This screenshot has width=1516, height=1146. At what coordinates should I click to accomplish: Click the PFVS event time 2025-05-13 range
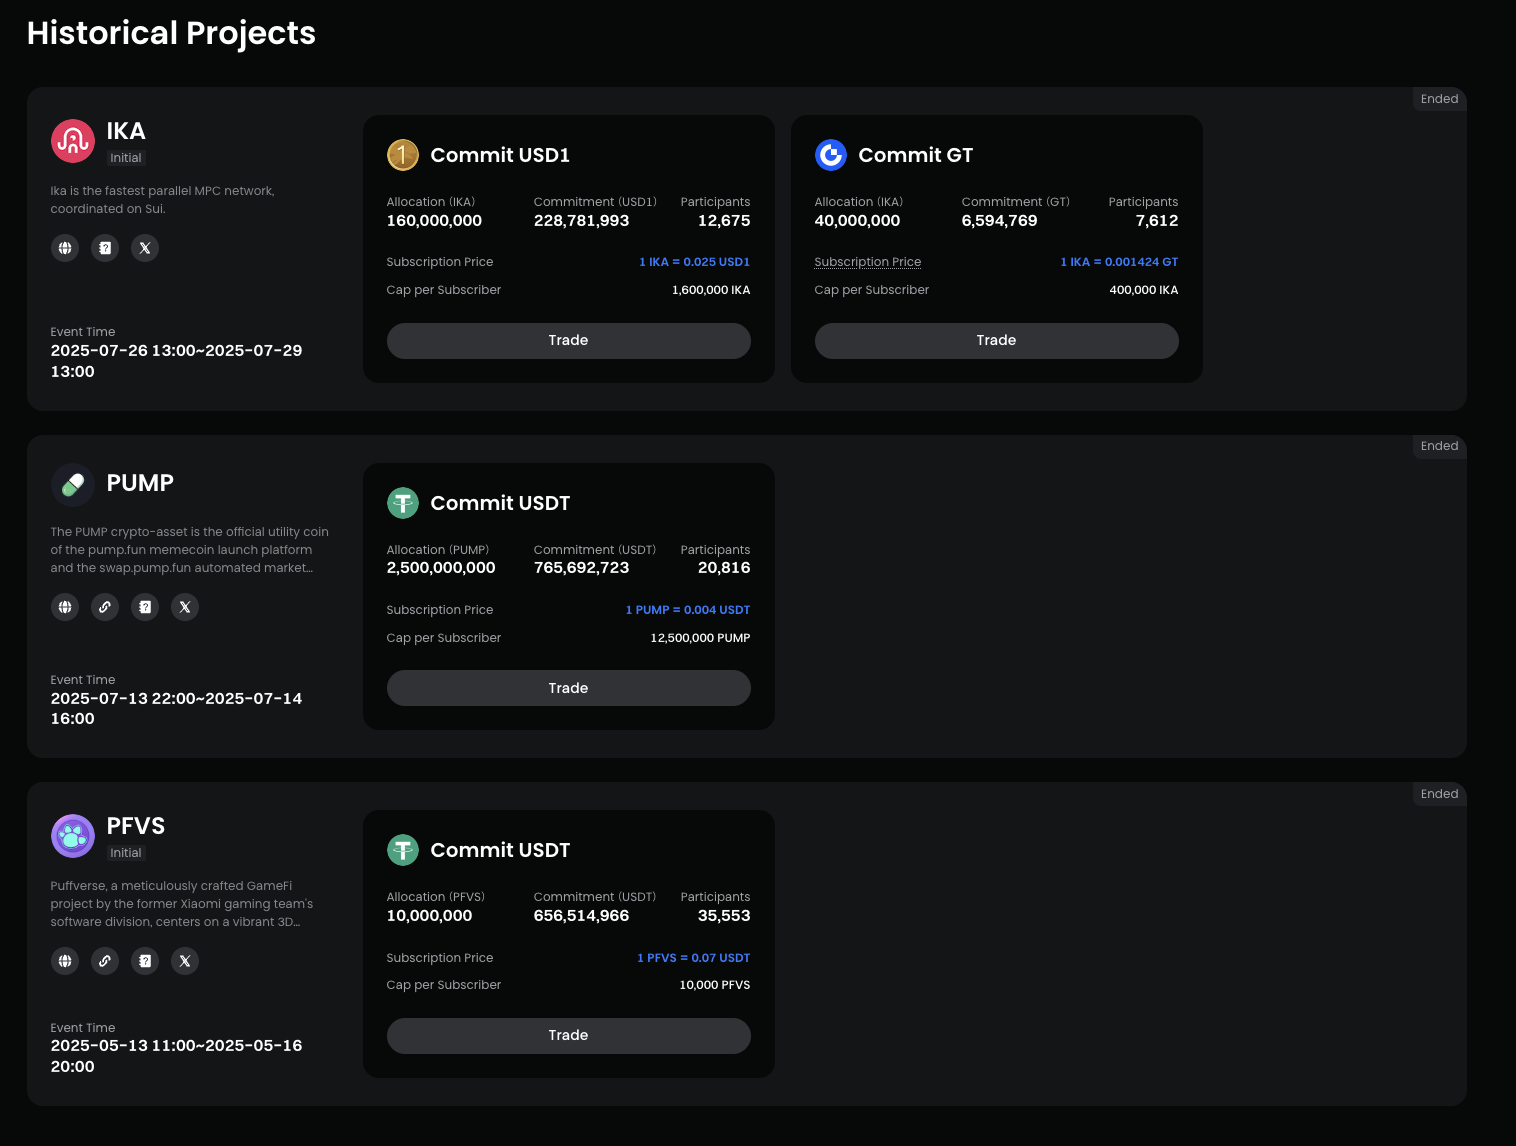[x=176, y=1056]
